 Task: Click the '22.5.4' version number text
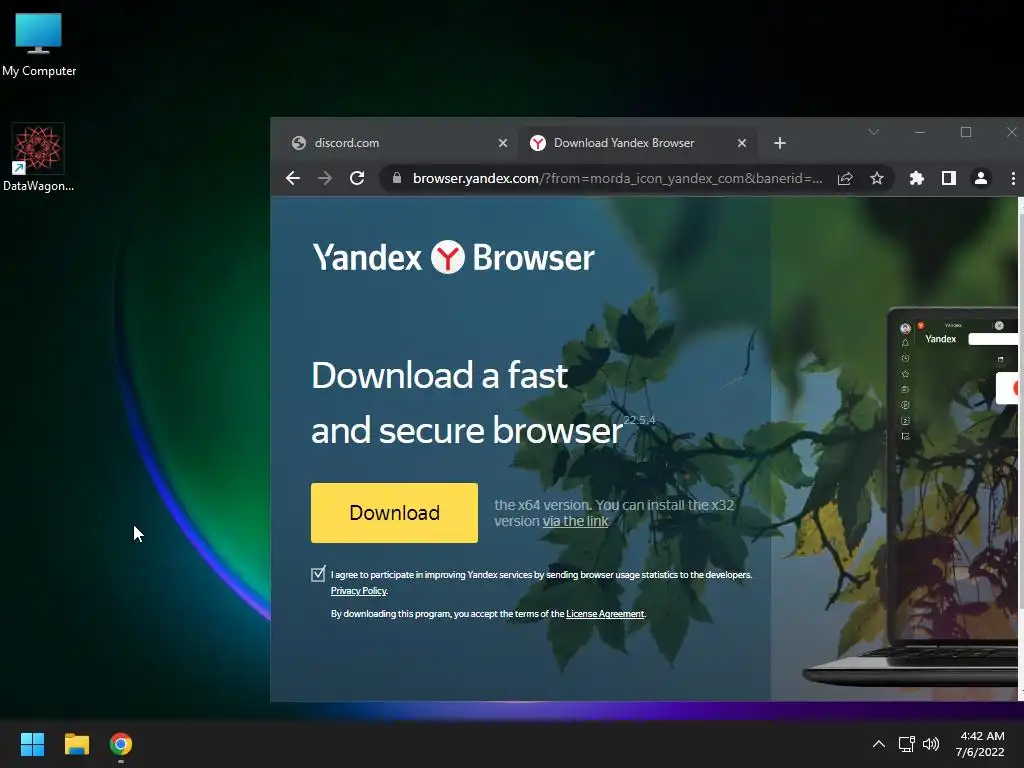[639, 420]
